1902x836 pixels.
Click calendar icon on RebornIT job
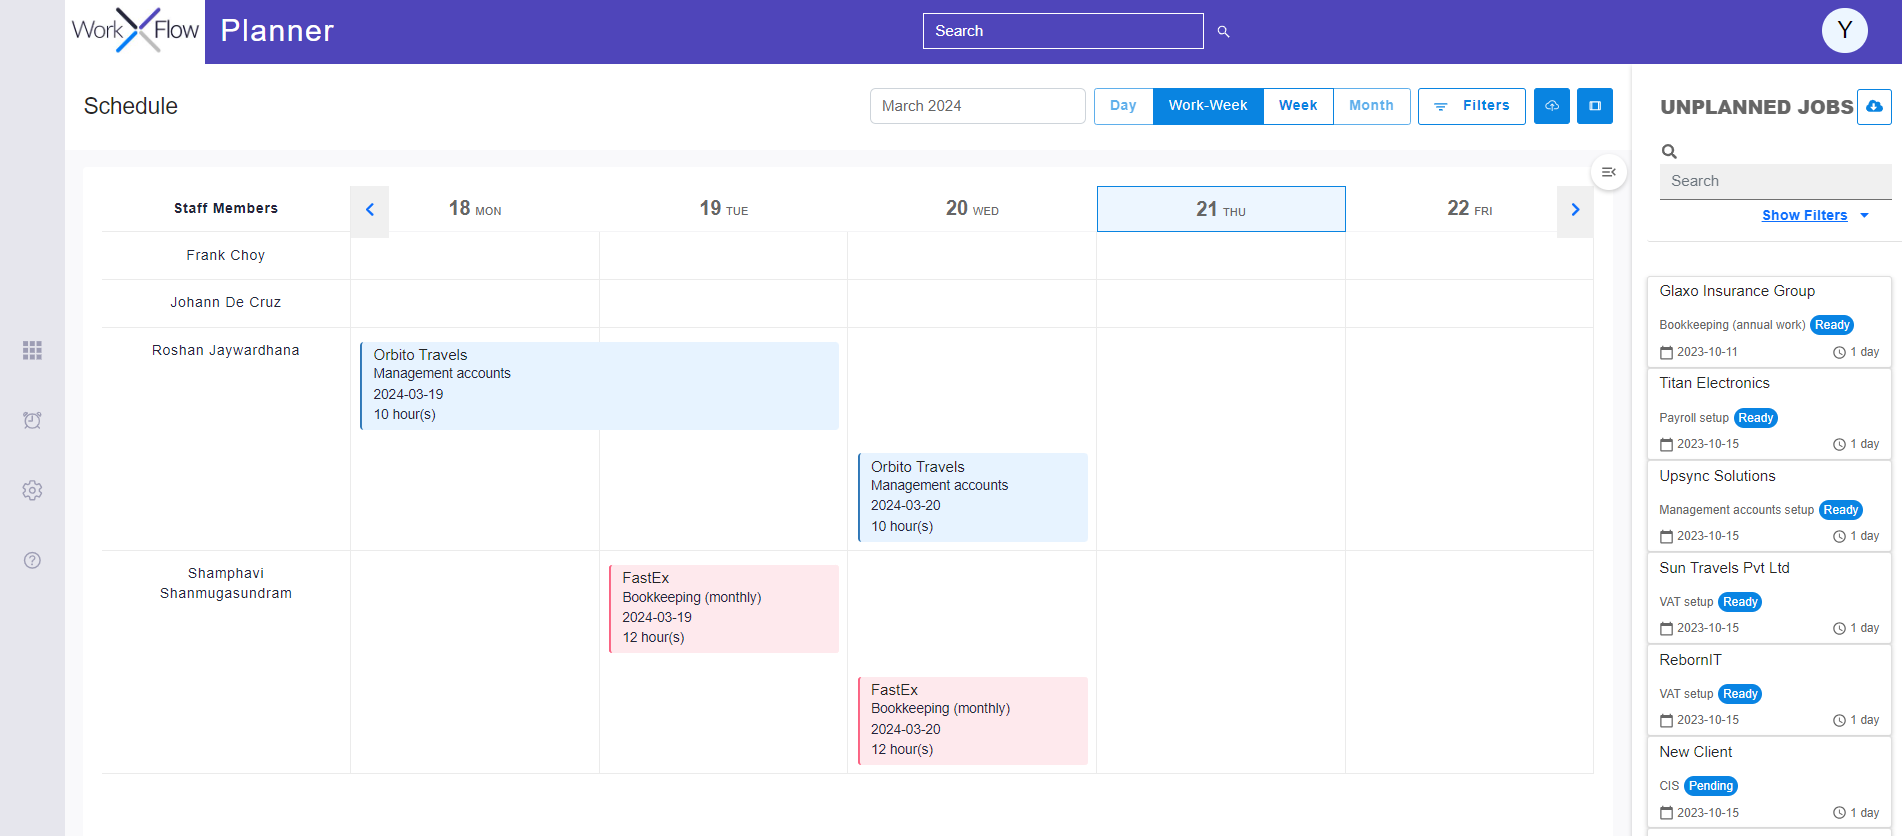coord(1666,720)
